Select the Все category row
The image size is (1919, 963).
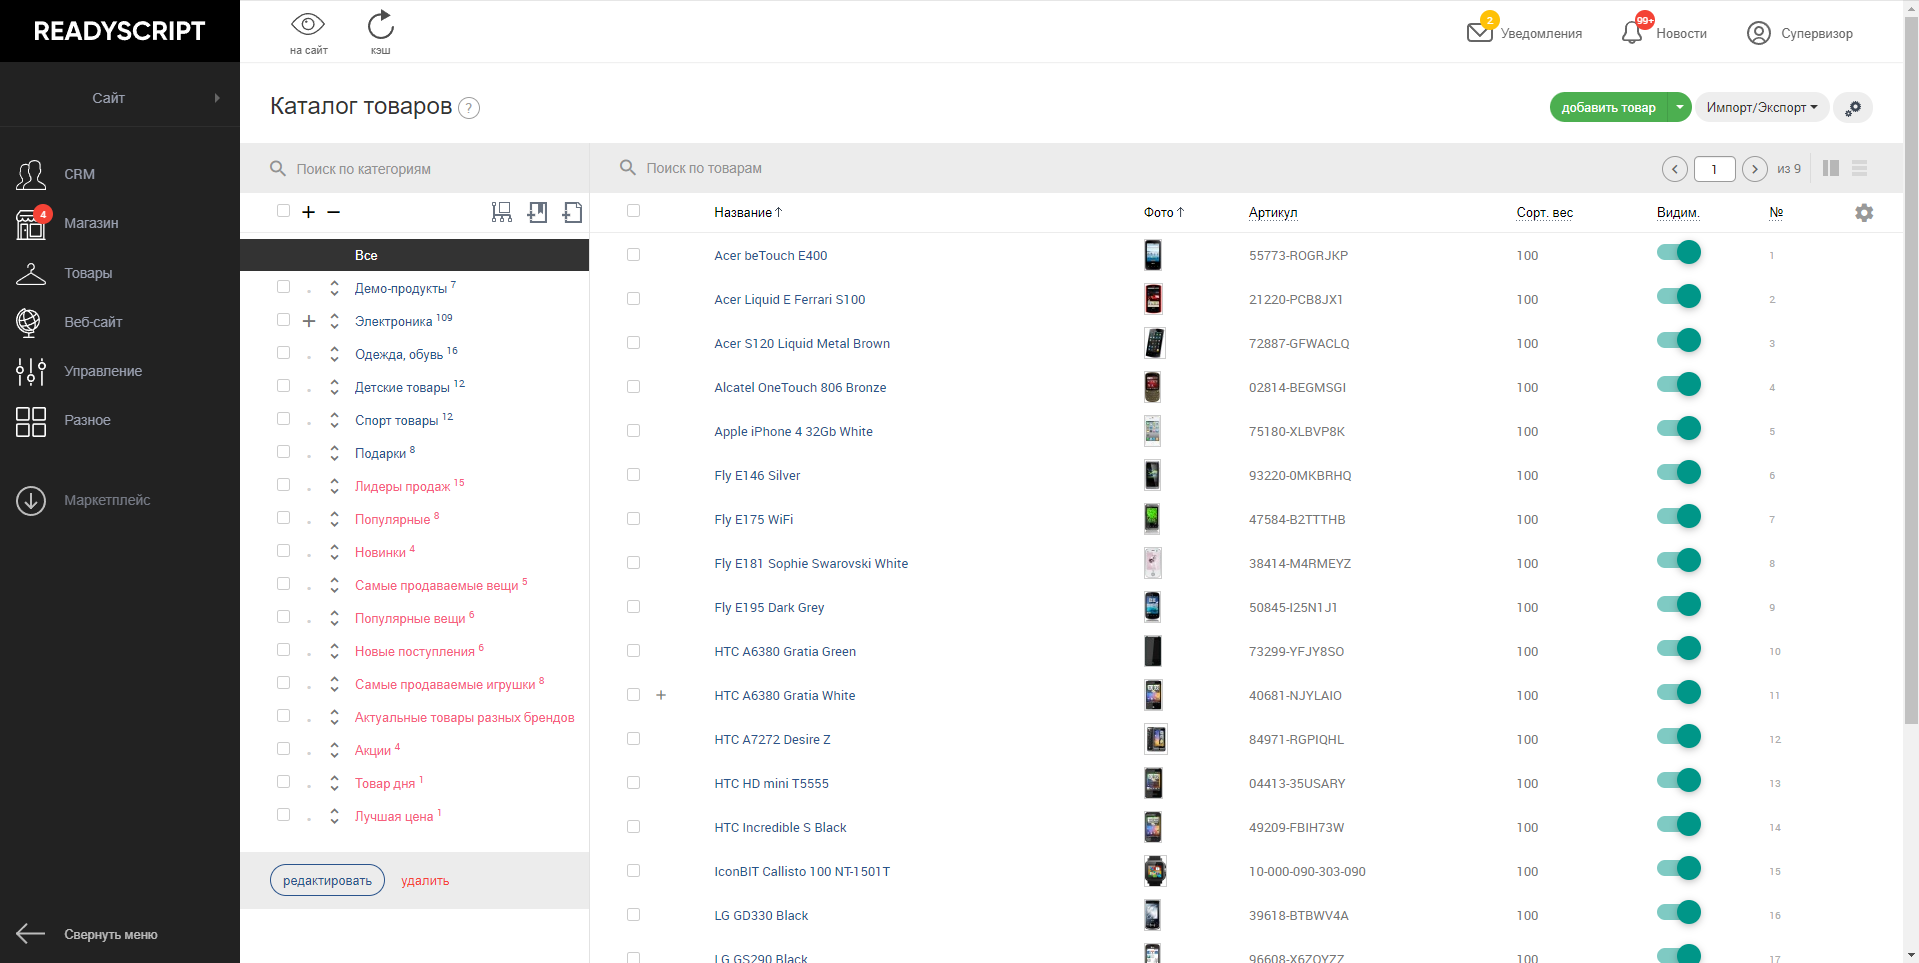[414, 255]
